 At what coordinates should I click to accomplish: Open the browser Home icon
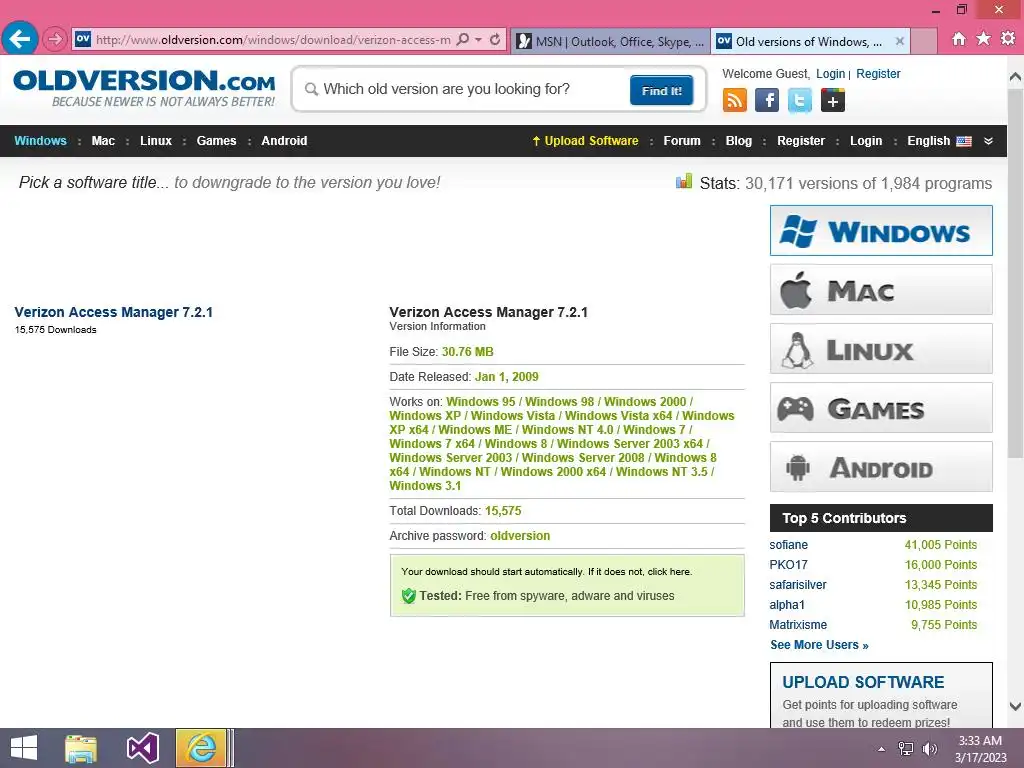coord(958,39)
